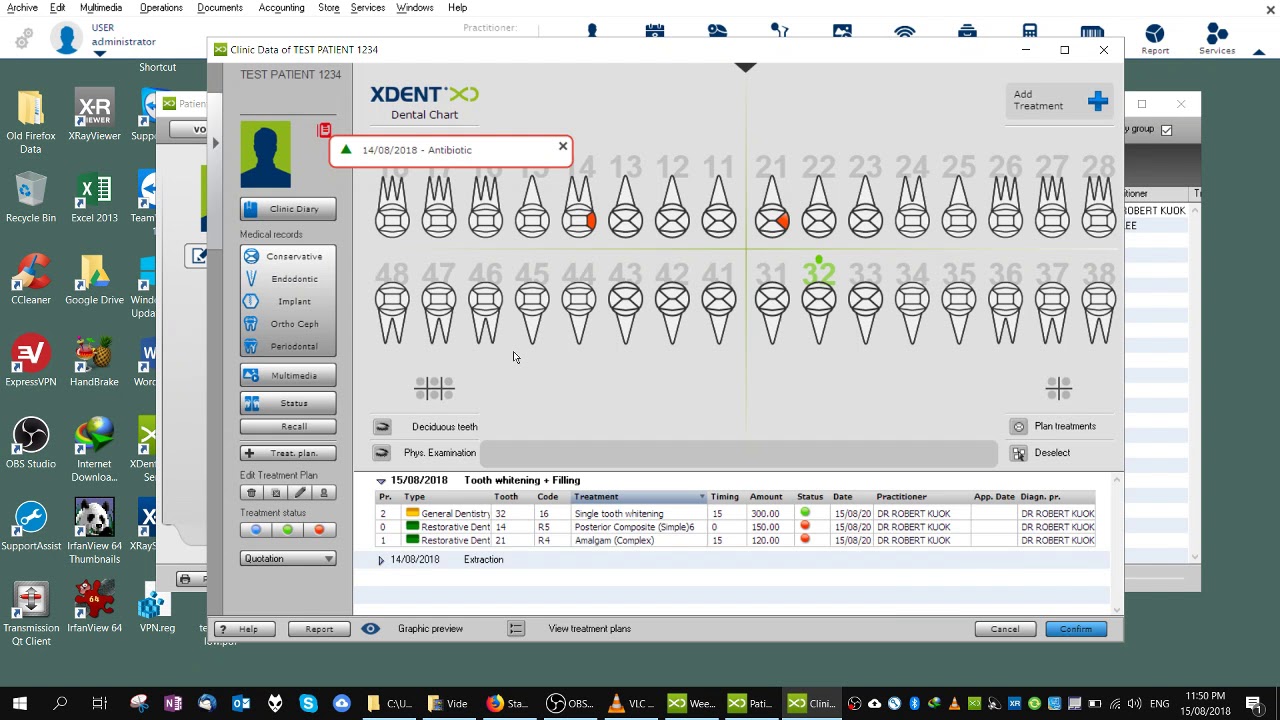
Task: Open the Implant medical record
Action: (x=288, y=301)
